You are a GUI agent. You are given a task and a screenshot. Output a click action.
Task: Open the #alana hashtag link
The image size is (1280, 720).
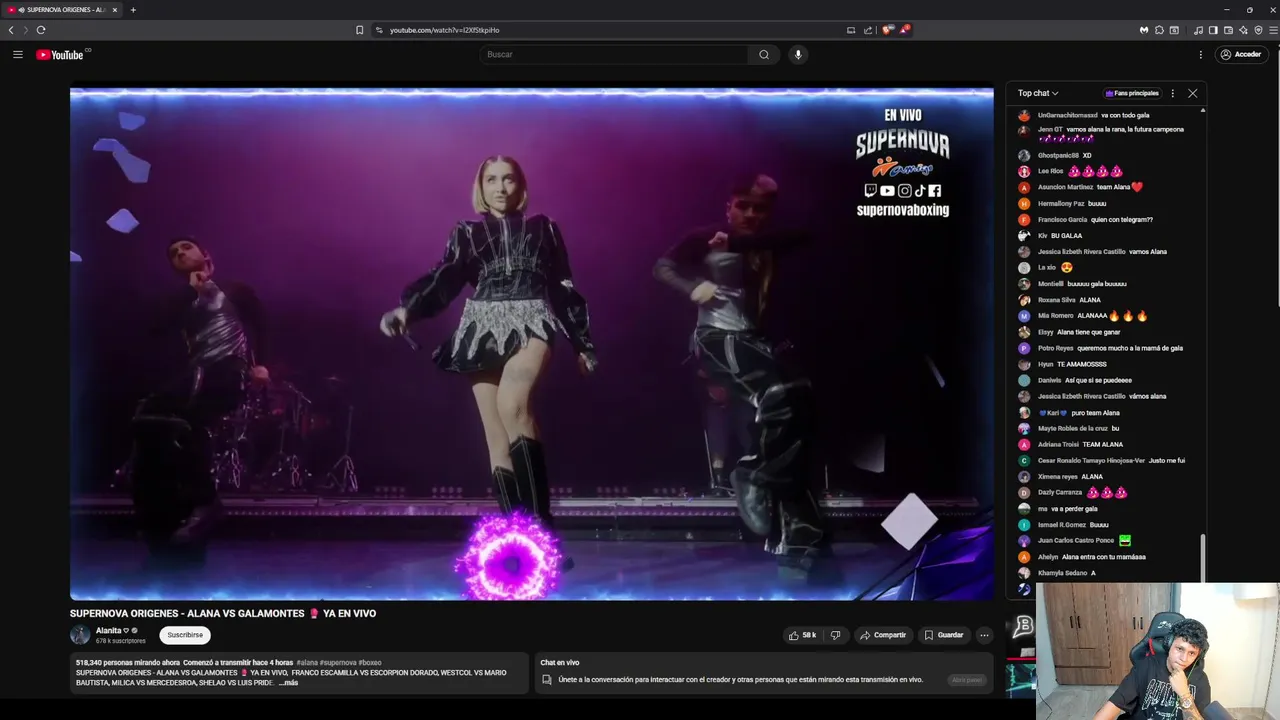(307, 663)
